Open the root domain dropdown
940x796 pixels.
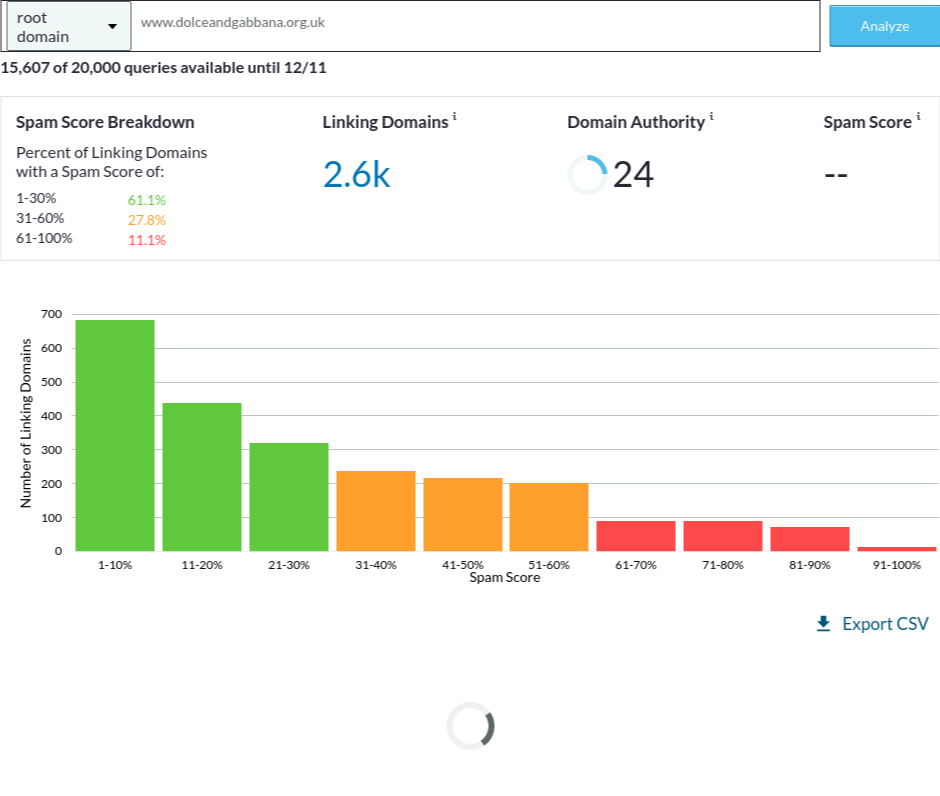pyautogui.click(x=68, y=27)
